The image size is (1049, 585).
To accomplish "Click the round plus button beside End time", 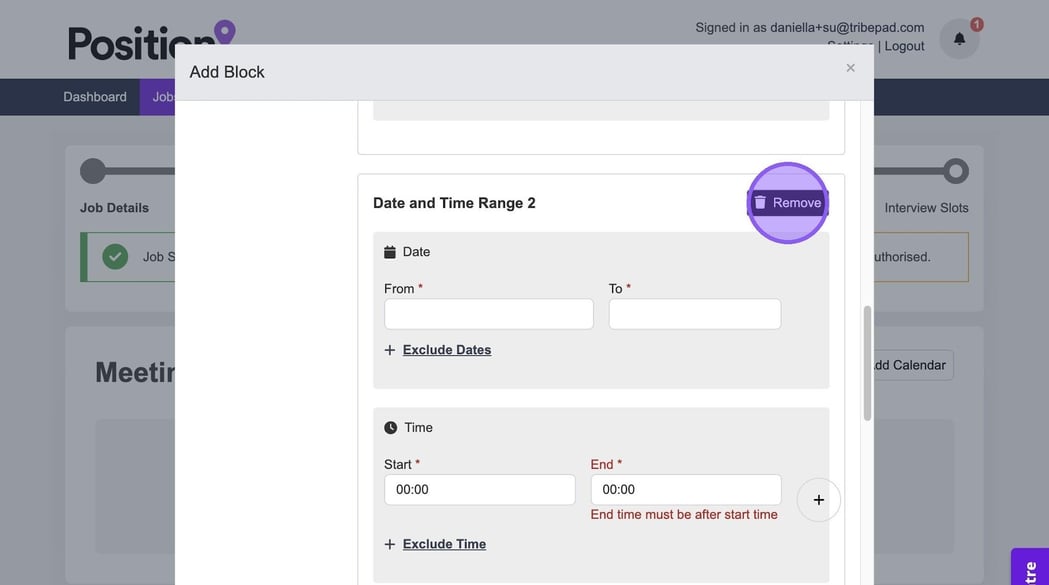I will tap(818, 499).
